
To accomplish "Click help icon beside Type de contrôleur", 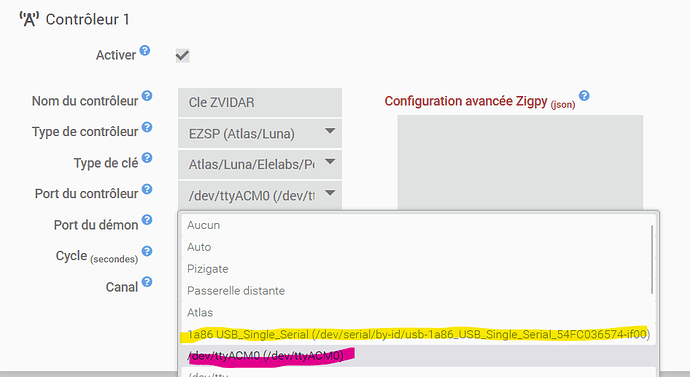I will coord(147,127).
